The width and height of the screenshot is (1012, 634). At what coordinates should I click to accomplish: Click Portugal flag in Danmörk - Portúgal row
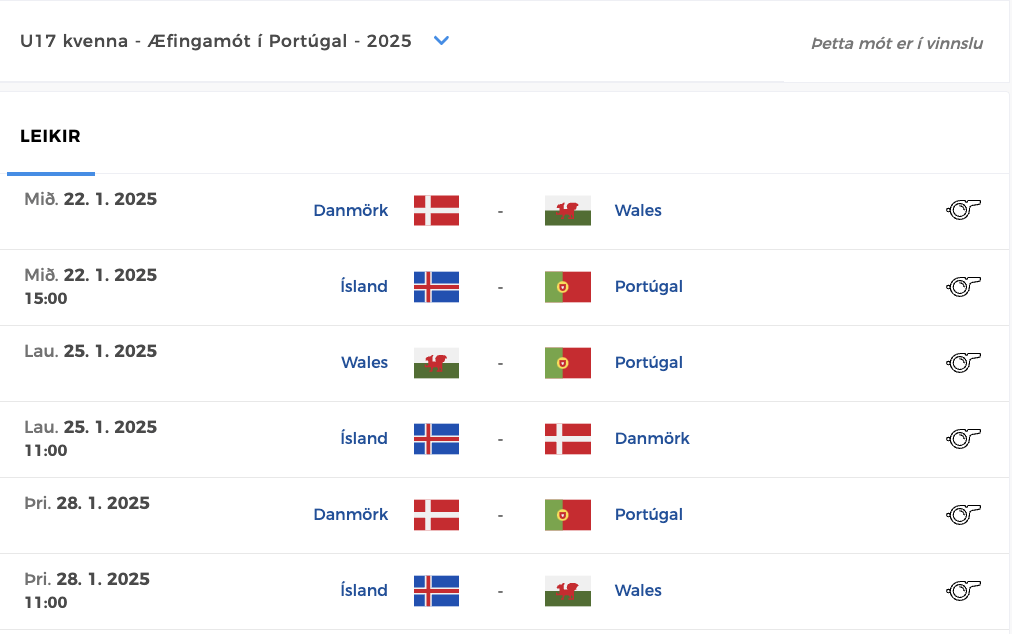click(568, 514)
